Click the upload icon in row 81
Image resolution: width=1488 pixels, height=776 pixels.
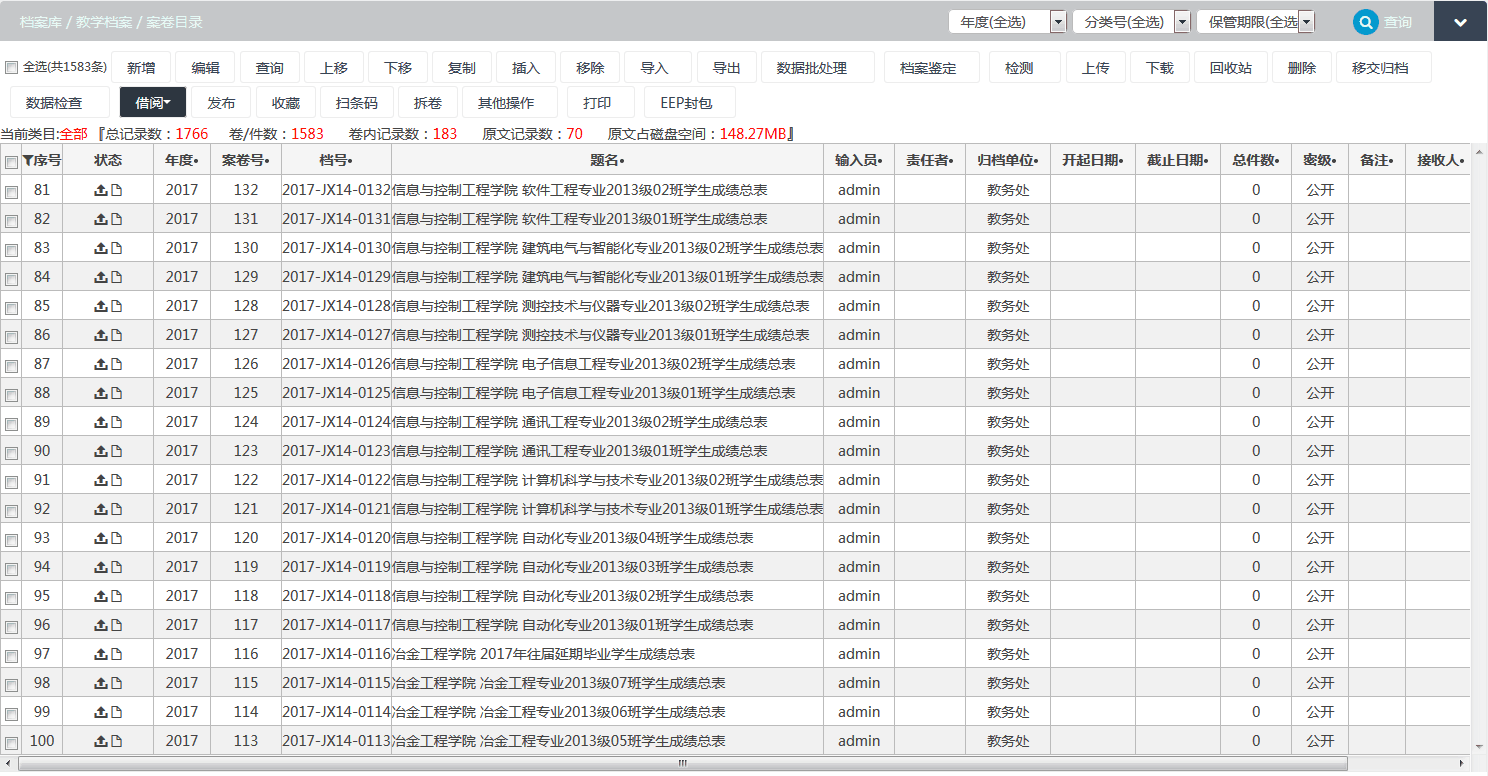point(101,190)
